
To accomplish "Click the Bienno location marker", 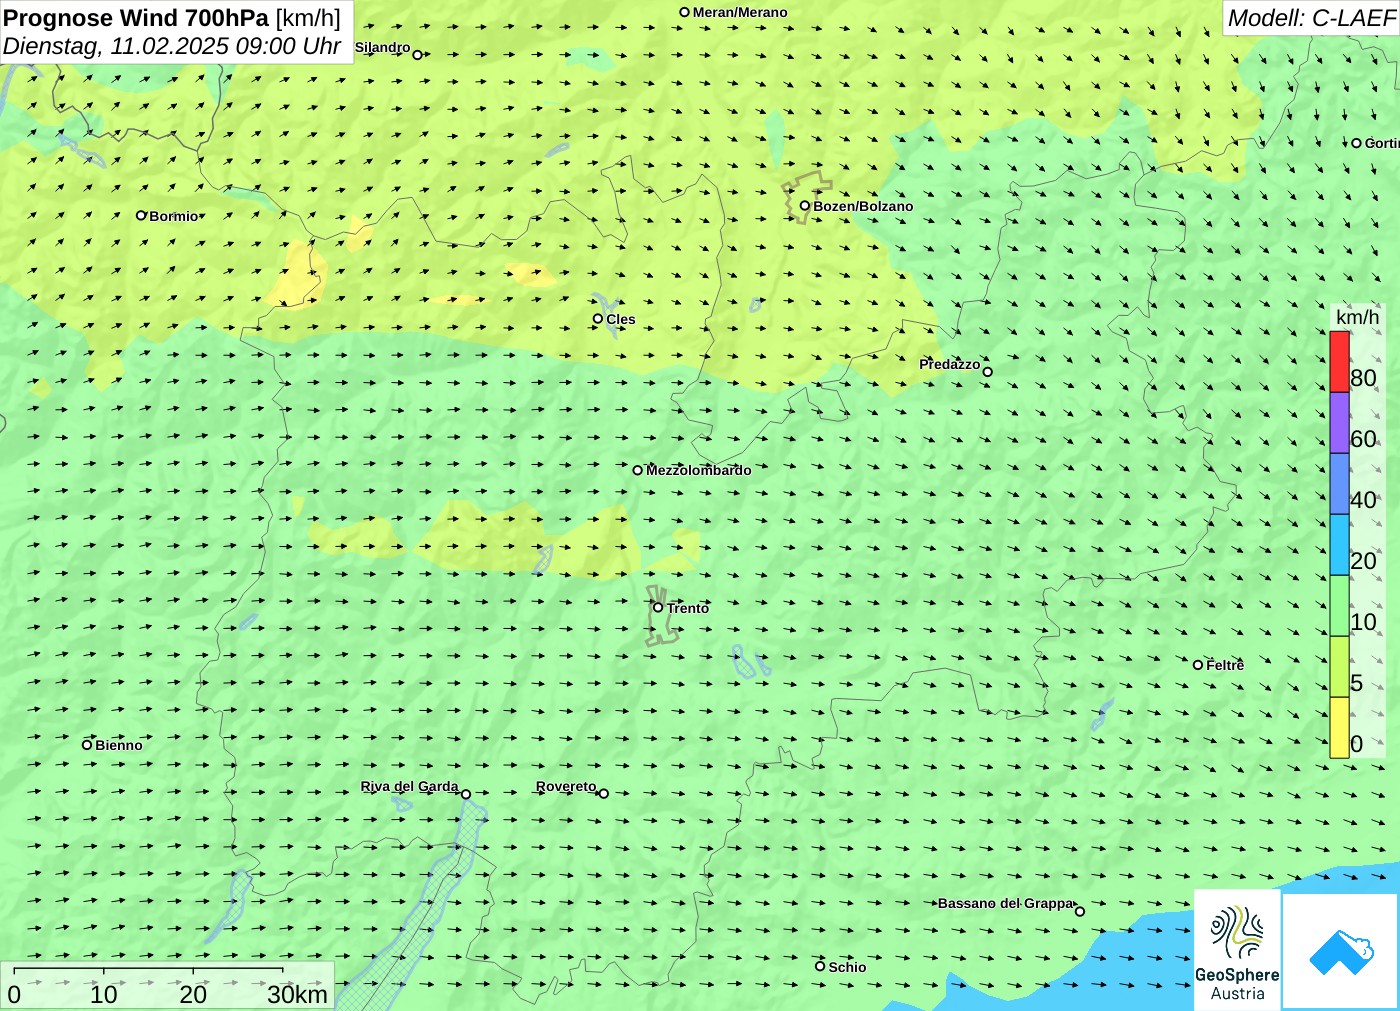I will 87,744.
